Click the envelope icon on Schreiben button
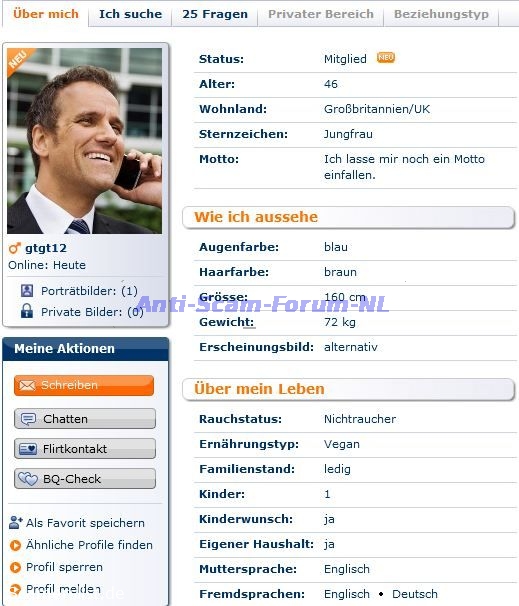This screenshot has width=519, height=606. pos(27,385)
